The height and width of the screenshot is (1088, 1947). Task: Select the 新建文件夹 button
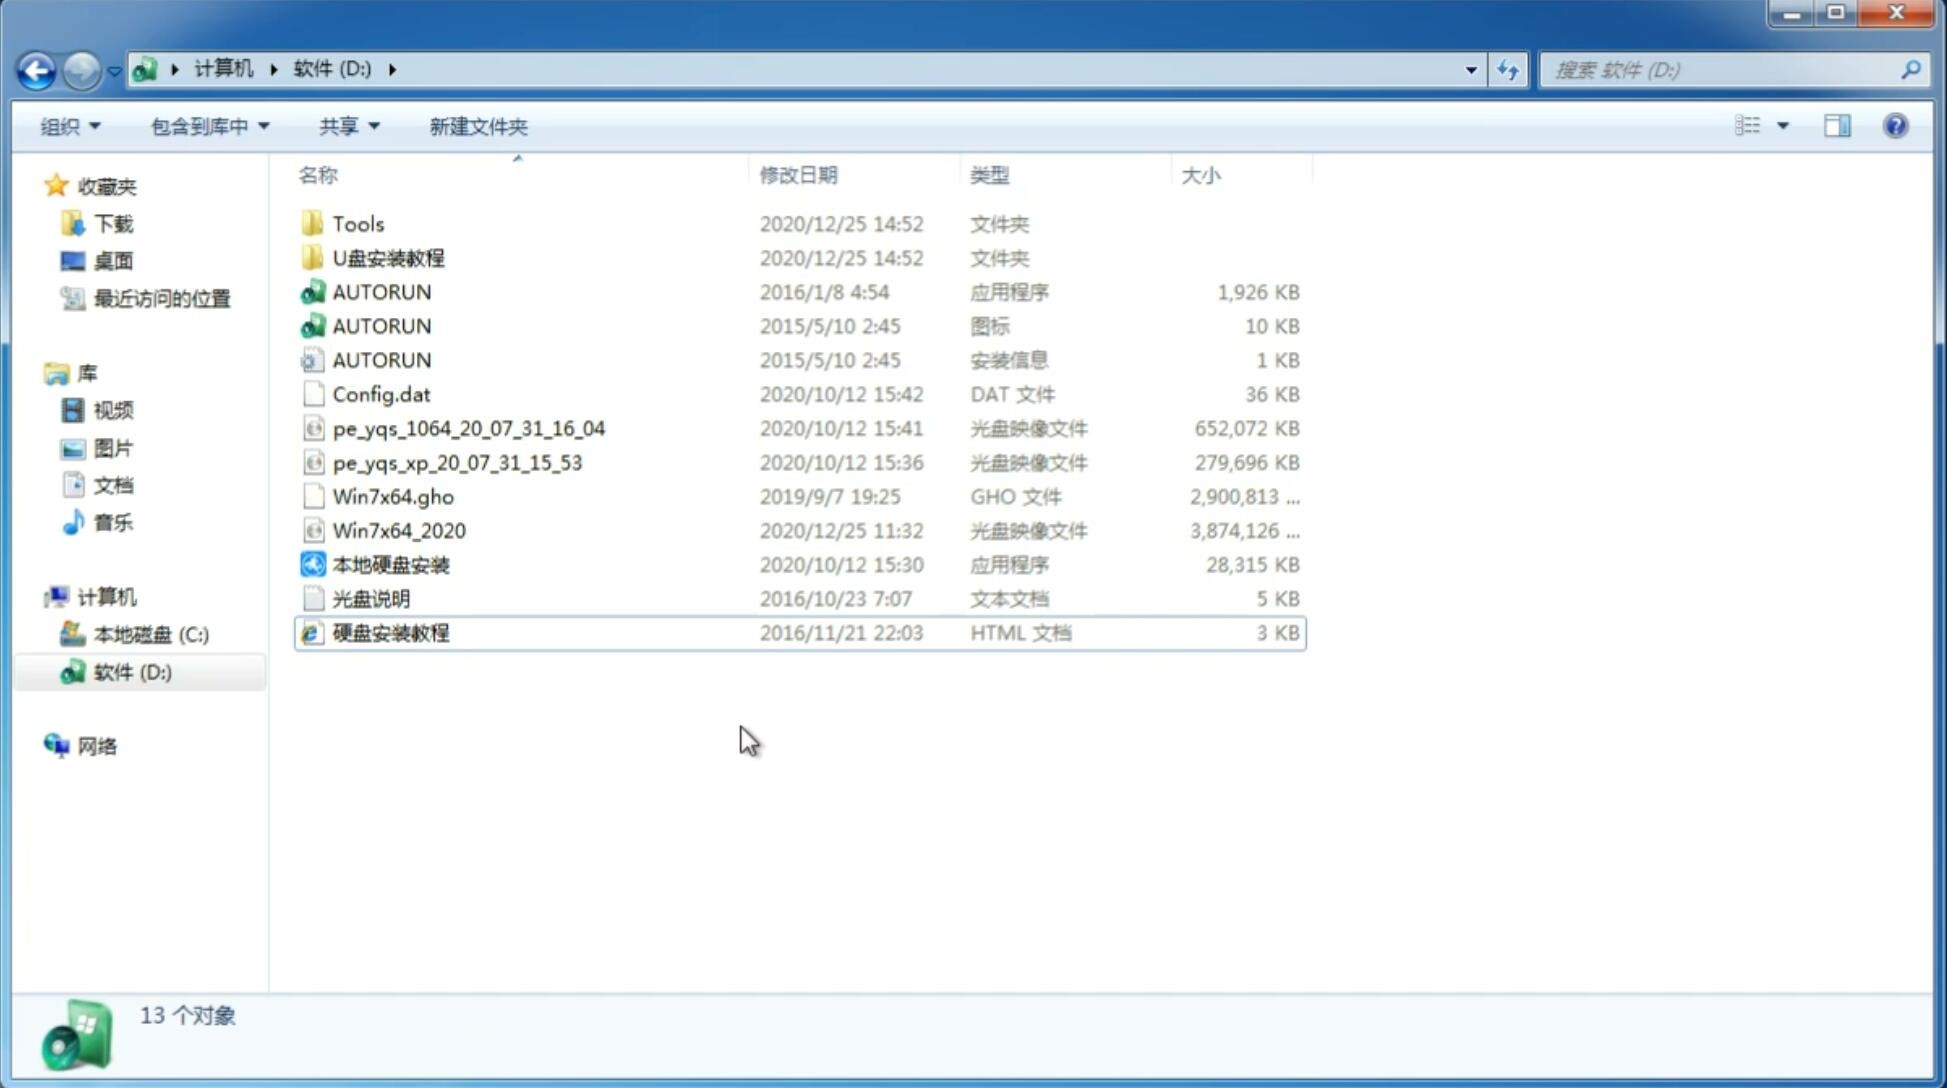(477, 126)
